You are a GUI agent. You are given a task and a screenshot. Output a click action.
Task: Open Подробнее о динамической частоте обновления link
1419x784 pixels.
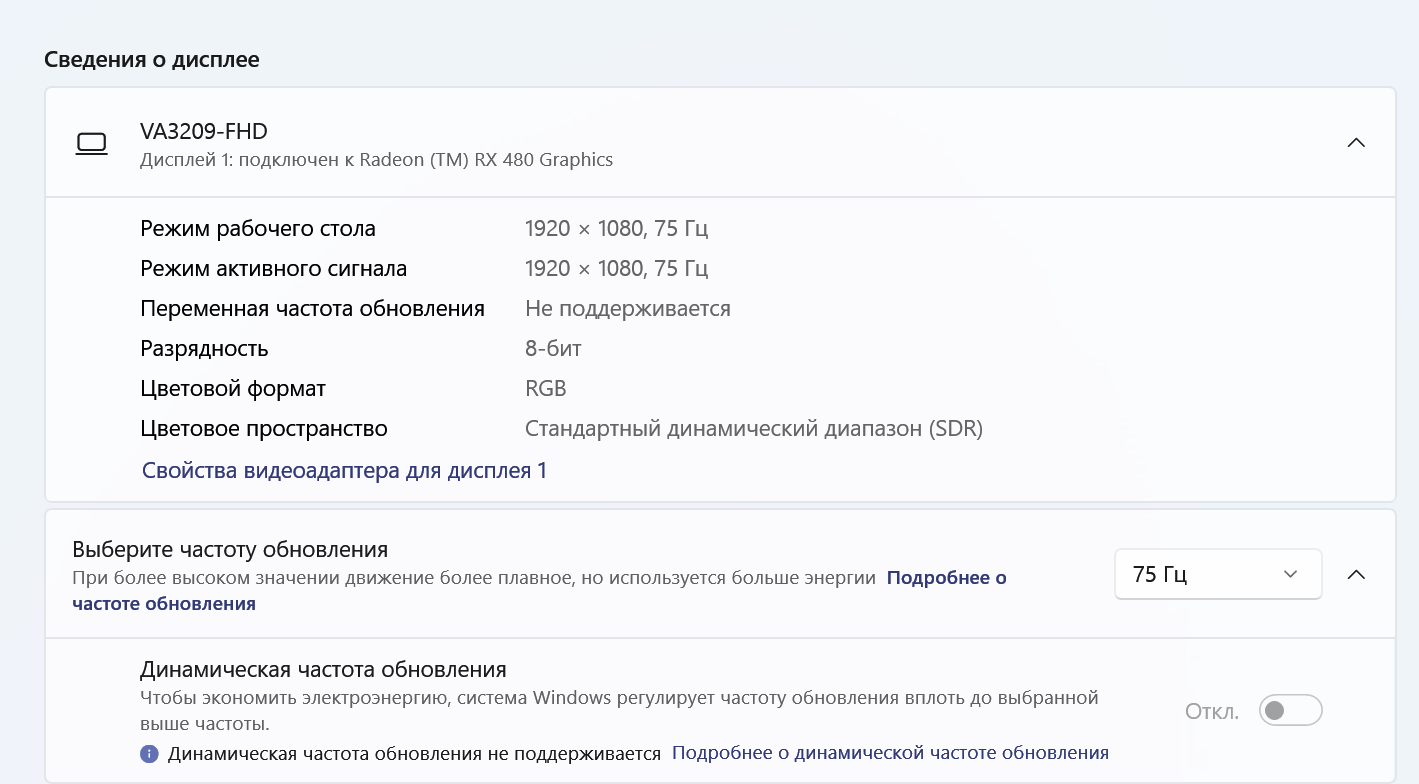click(890, 753)
